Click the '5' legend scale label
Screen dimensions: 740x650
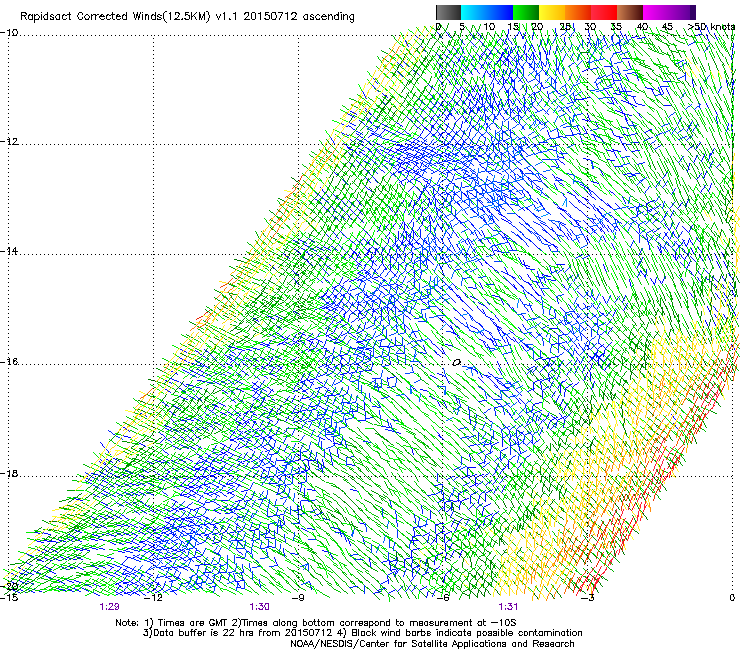(462, 27)
